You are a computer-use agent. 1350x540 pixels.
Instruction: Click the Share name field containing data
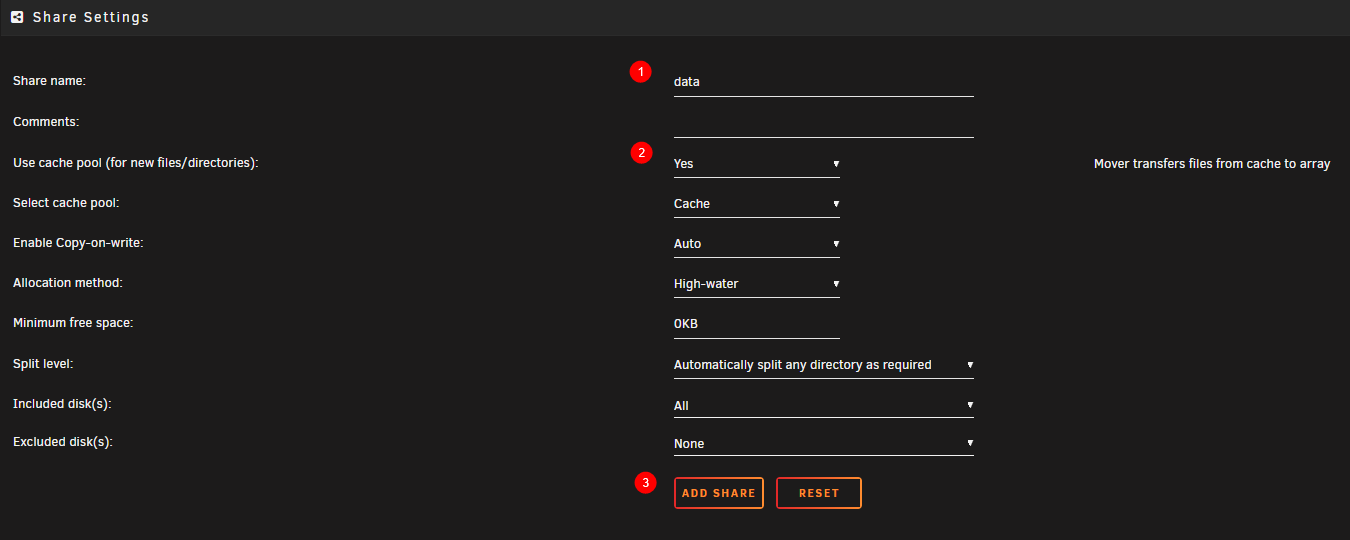click(x=823, y=82)
